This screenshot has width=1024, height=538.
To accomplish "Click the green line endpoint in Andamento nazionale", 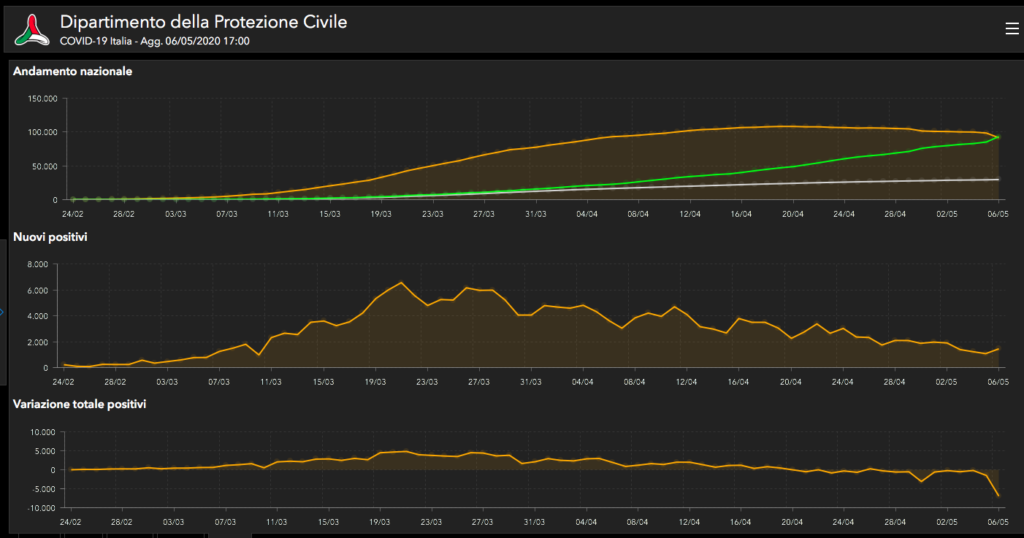I will point(998,137).
